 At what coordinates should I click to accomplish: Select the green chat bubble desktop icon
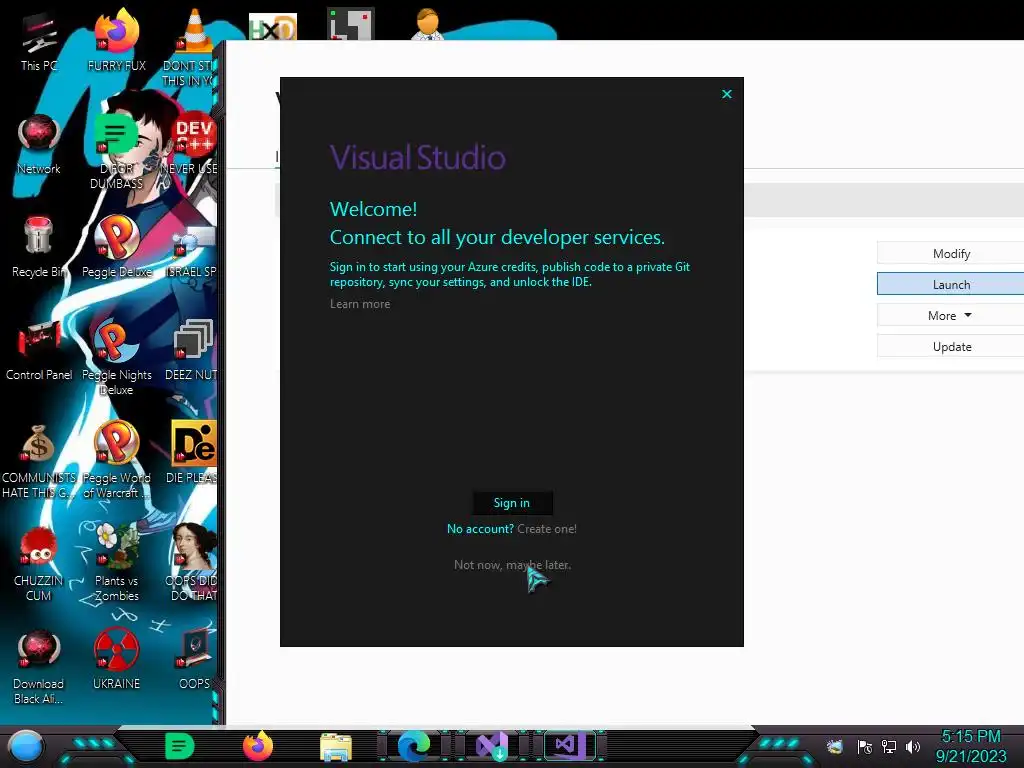pos(116,150)
